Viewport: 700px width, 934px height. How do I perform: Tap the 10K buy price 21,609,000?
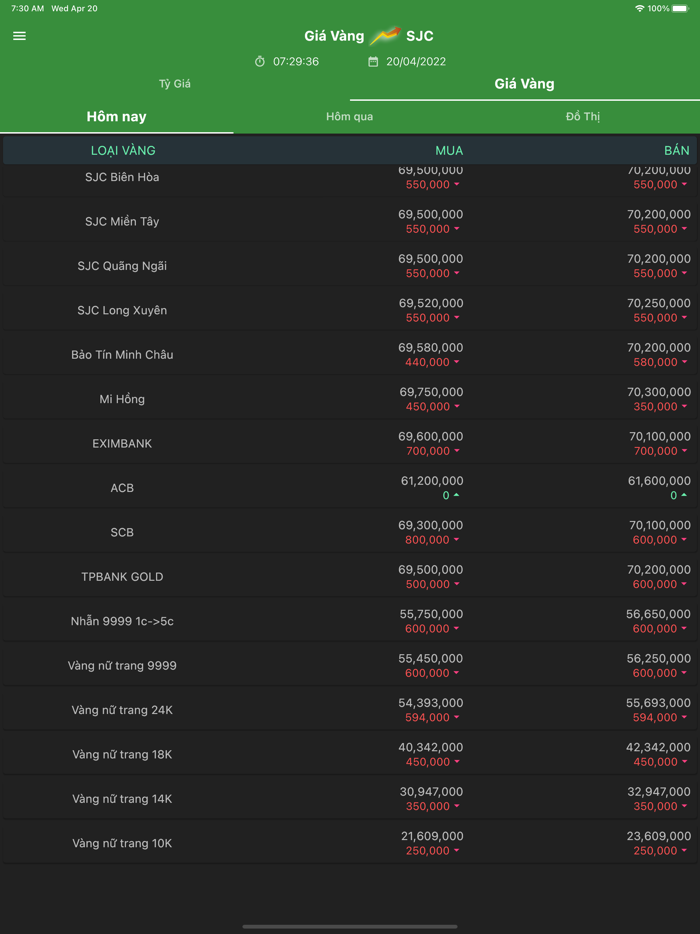coord(432,836)
